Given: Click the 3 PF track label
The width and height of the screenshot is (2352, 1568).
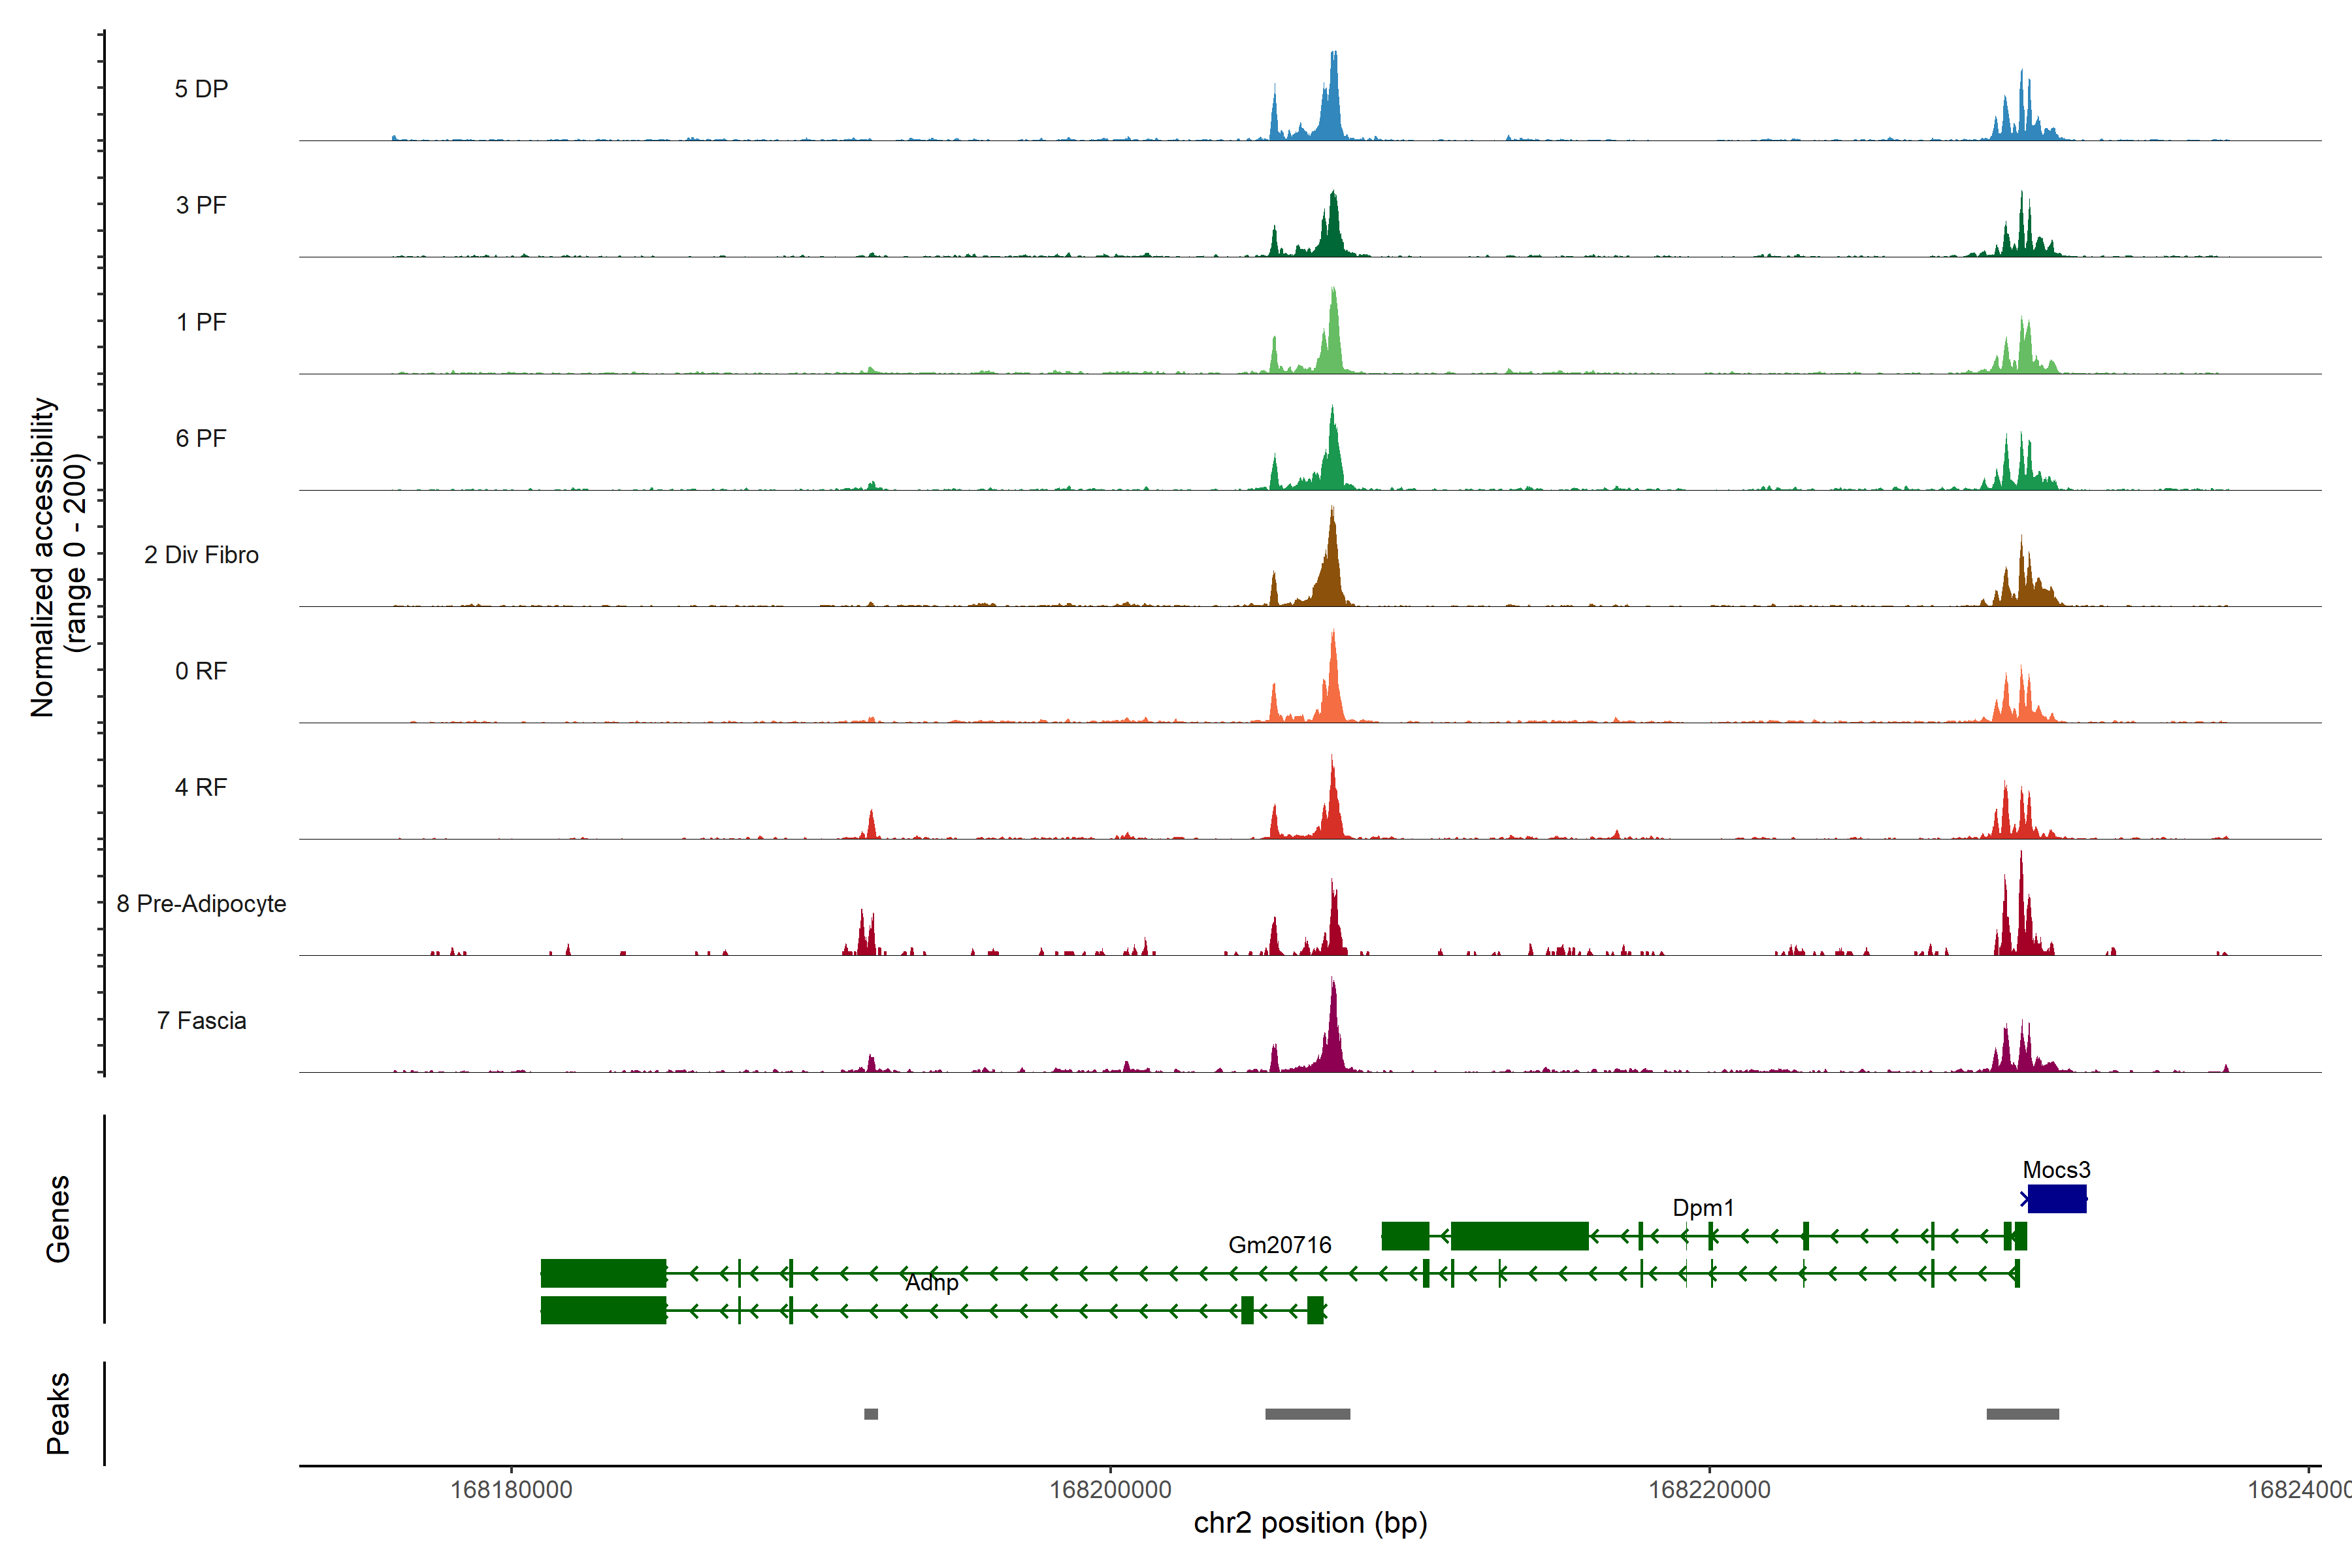Looking at the screenshot, I should (x=201, y=205).
